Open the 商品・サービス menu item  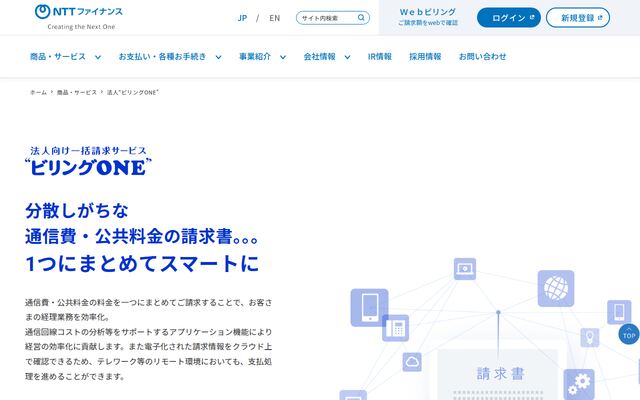pyautogui.click(x=58, y=57)
